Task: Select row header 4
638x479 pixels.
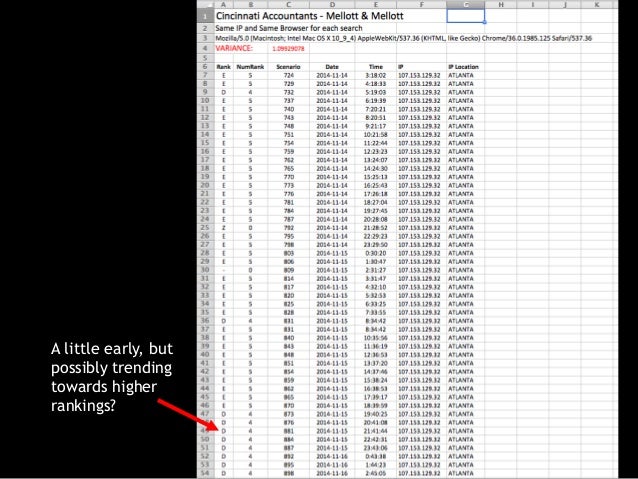Action: 205,48
